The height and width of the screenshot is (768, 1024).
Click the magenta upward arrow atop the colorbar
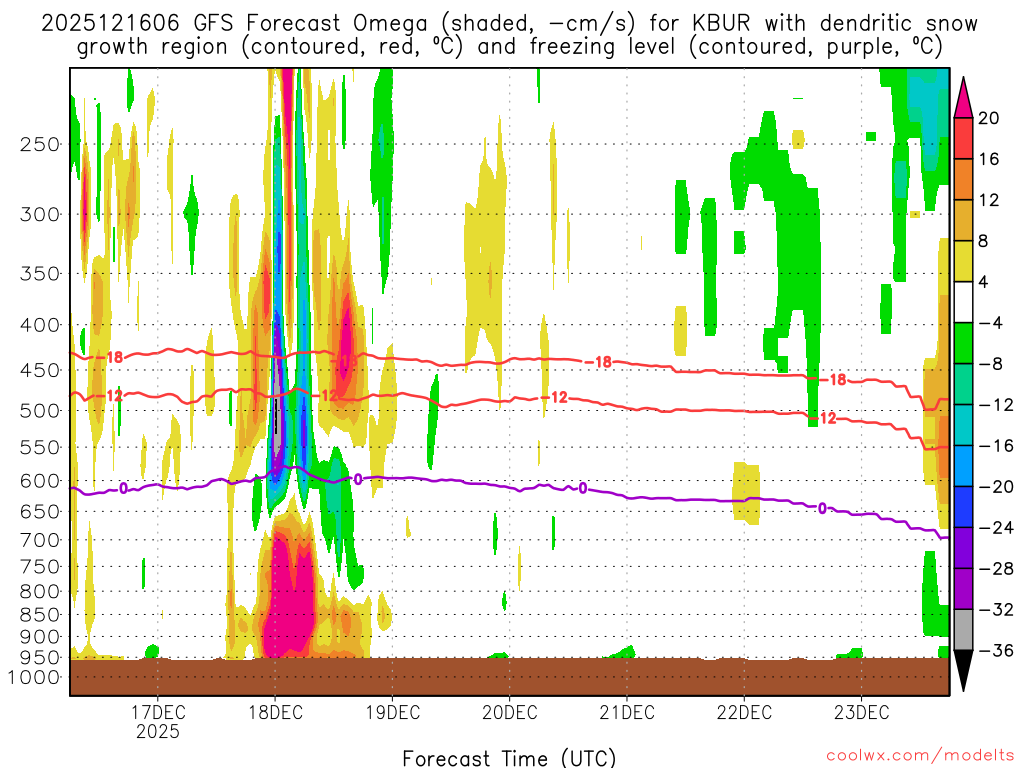(964, 98)
